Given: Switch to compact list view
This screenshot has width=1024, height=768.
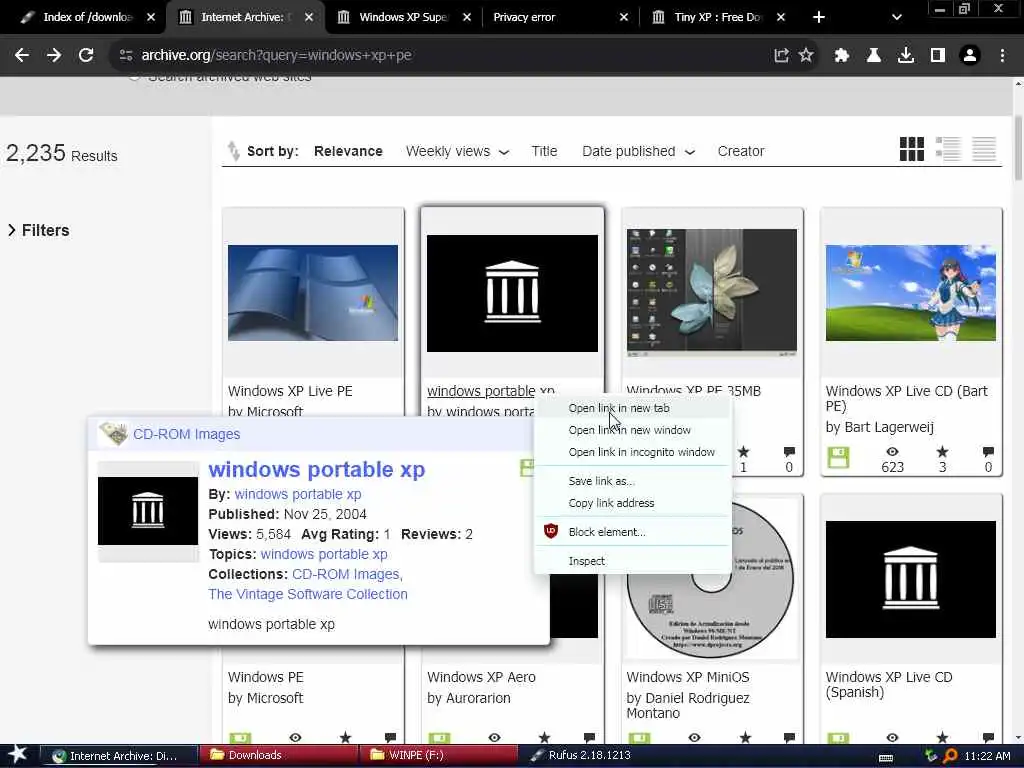Looking at the screenshot, I should pos(984,149).
